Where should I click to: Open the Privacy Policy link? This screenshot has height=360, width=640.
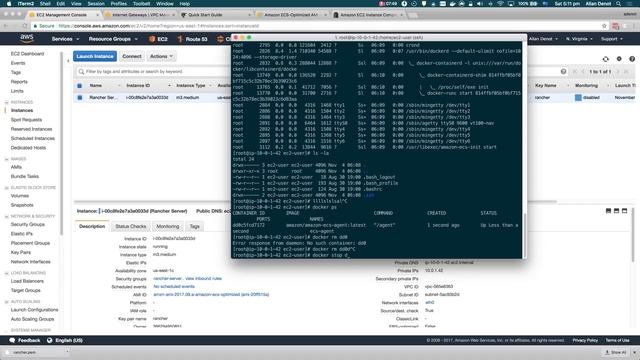click(x=585, y=340)
